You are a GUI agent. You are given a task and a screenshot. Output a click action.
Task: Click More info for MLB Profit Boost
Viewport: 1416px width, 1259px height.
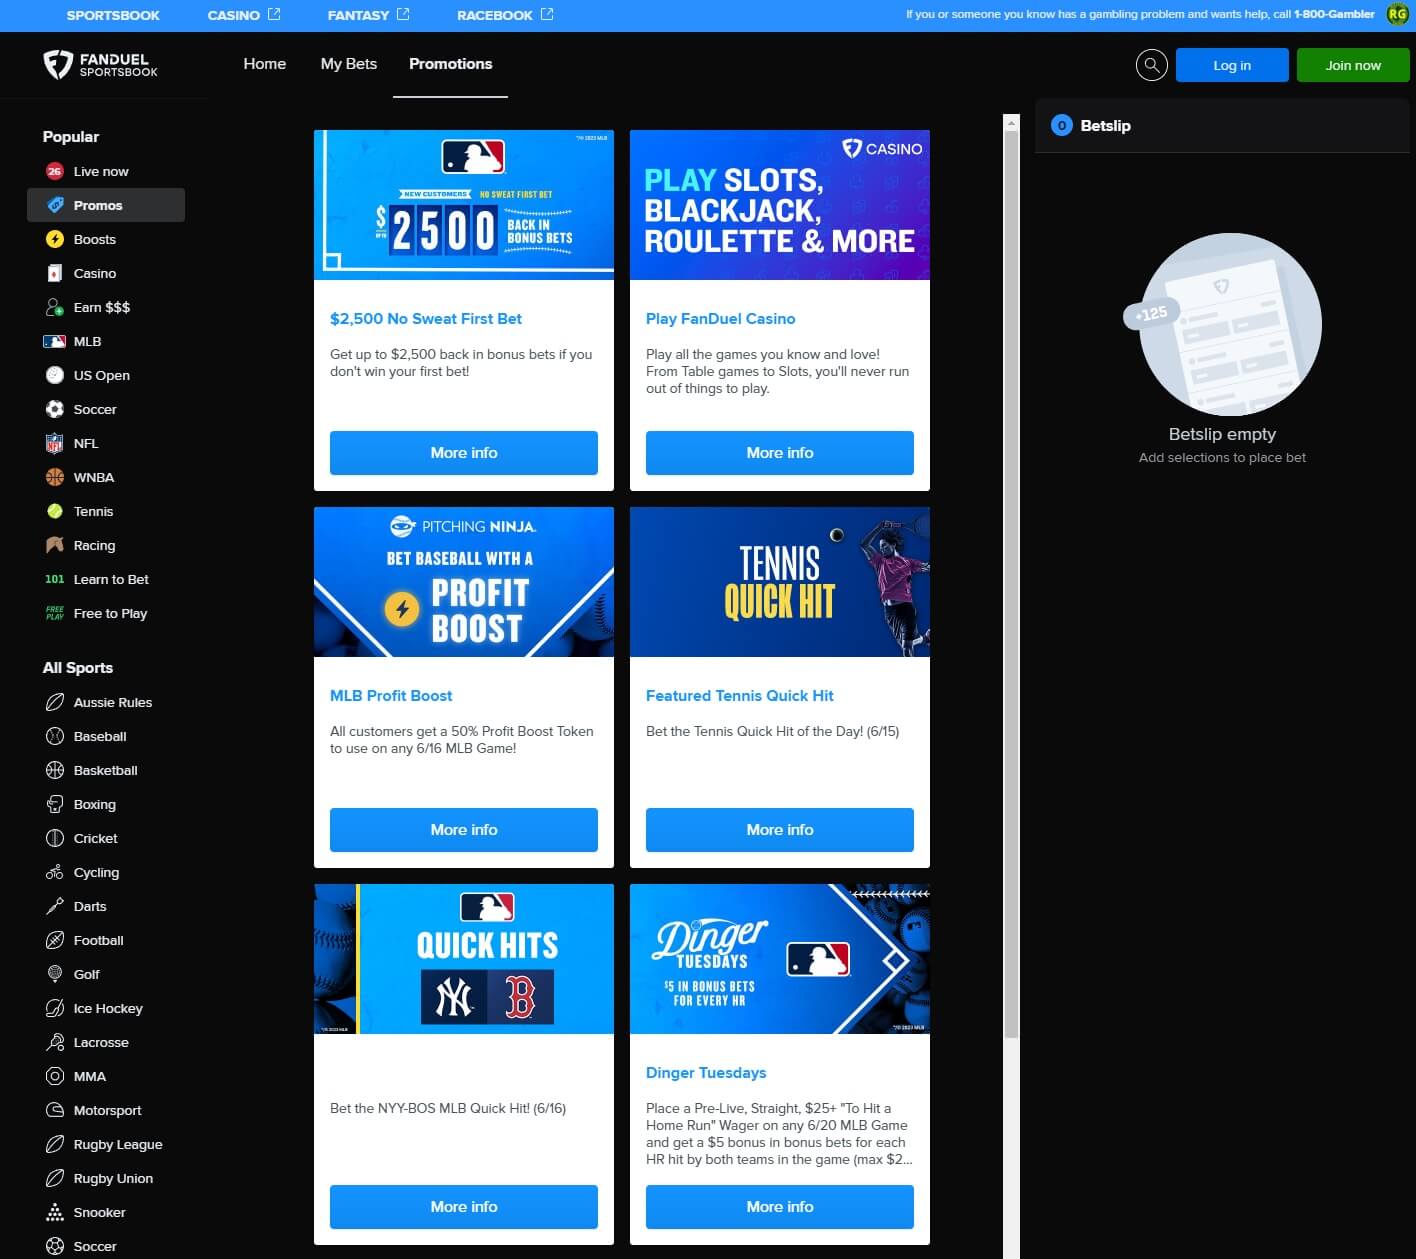[464, 830]
